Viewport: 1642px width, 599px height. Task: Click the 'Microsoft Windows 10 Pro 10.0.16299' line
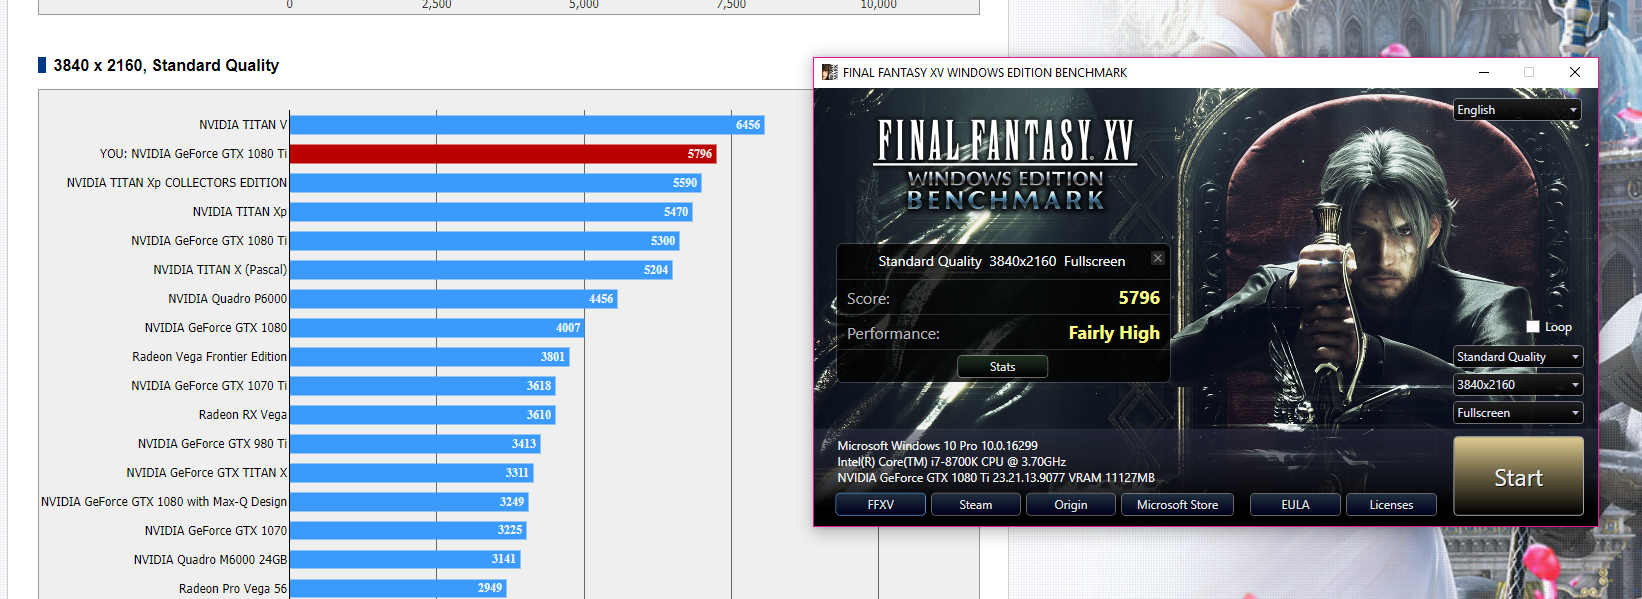coord(937,446)
